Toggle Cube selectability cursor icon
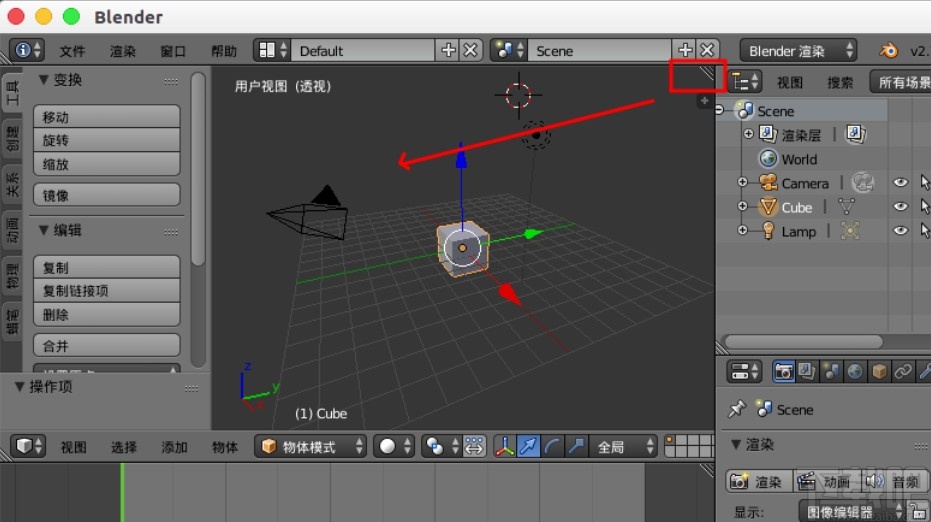 tap(924, 207)
